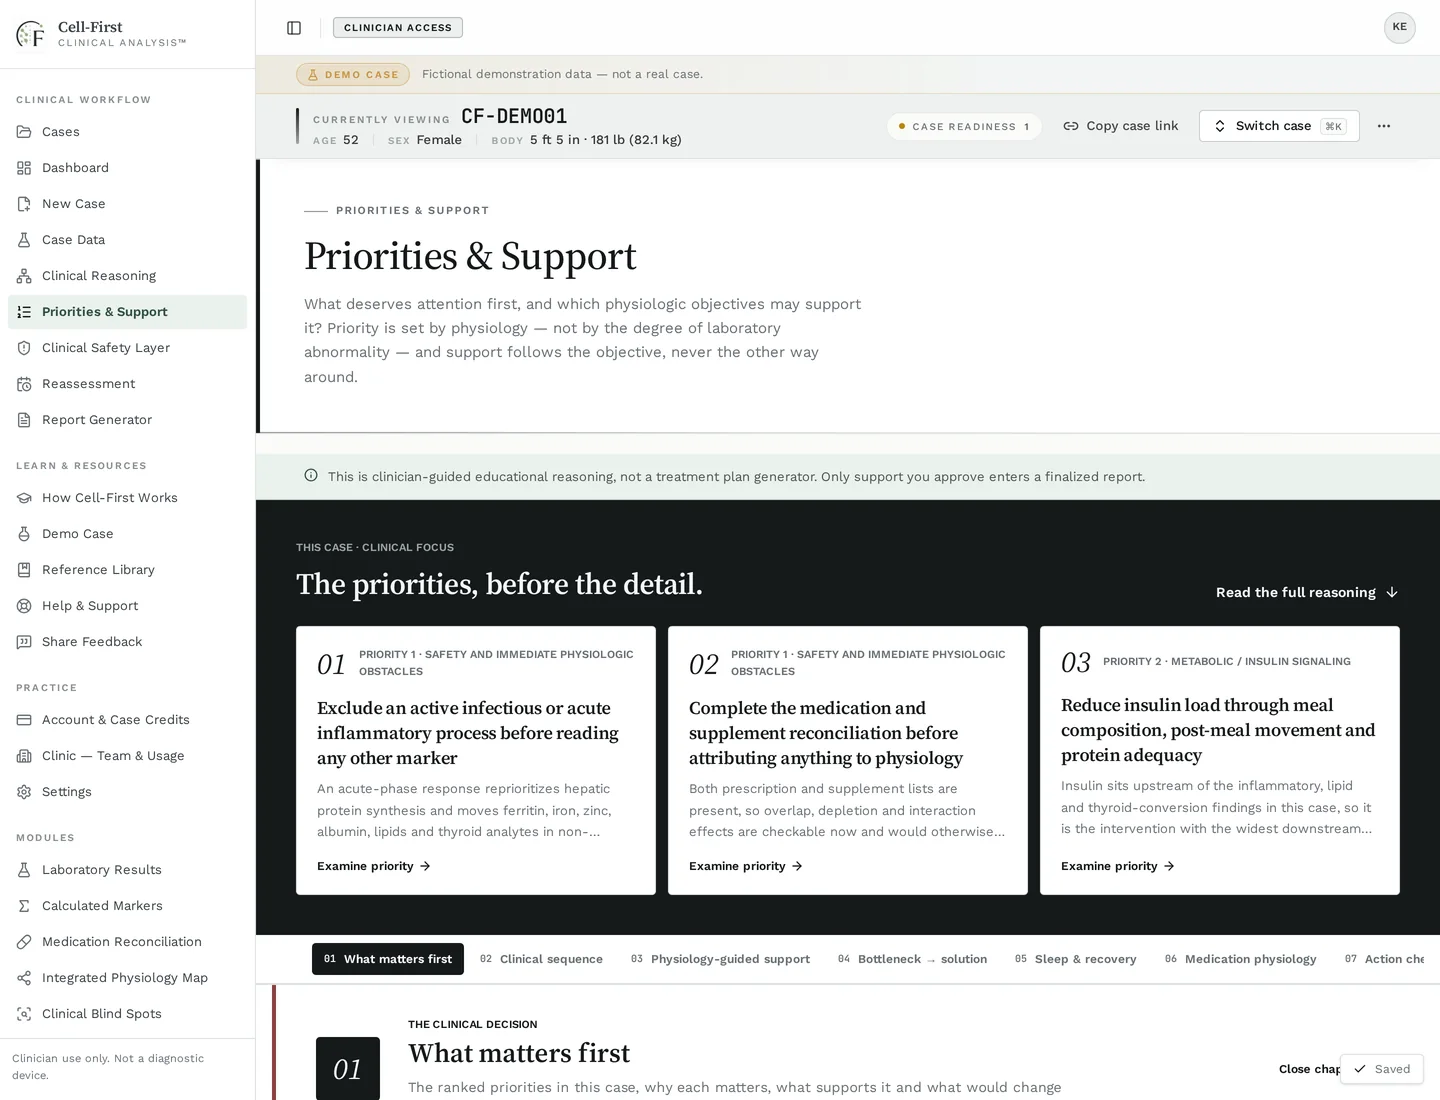The width and height of the screenshot is (1440, 1100).
Task: Click Examine priority on card 01
Action: pos(373,866)
